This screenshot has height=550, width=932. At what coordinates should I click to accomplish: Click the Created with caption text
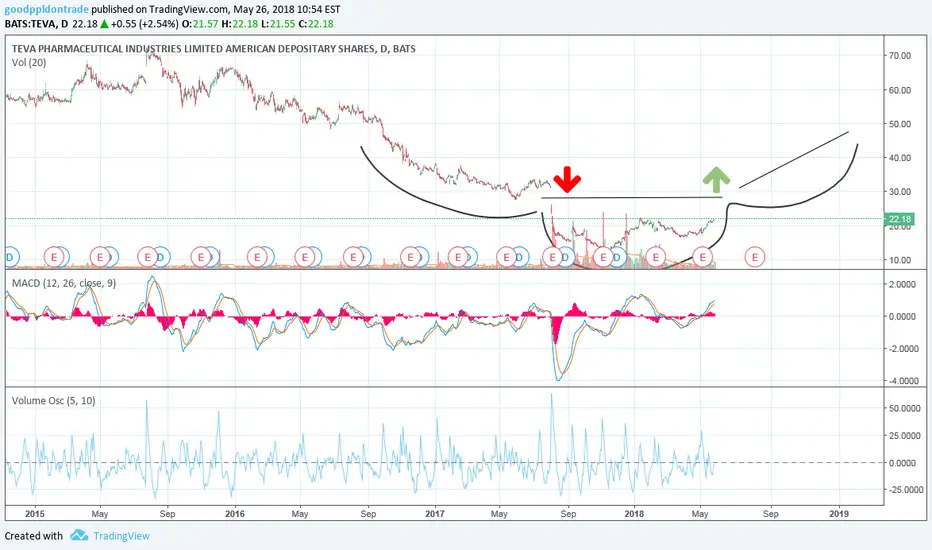click(x=33, y=536)
